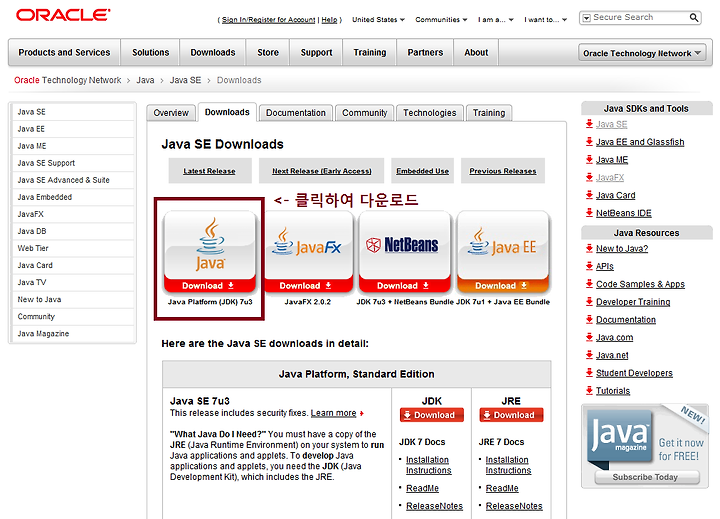Open JDK Installation Instructions link
720x519 pixels.
click(x=428, y=465)
